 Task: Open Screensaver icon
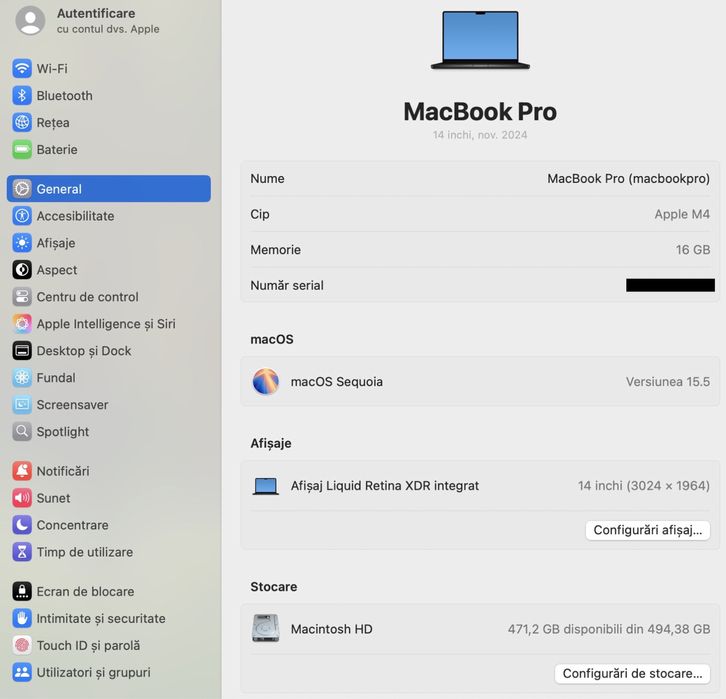pos(22,405)
